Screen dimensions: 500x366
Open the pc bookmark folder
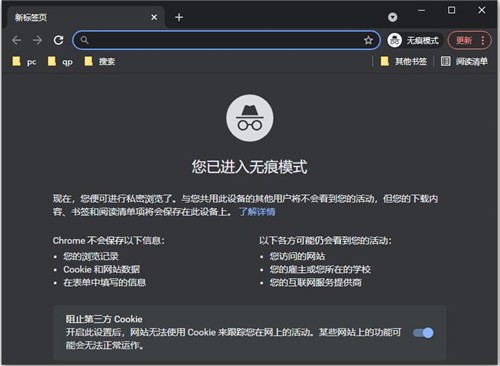[24, 61]
